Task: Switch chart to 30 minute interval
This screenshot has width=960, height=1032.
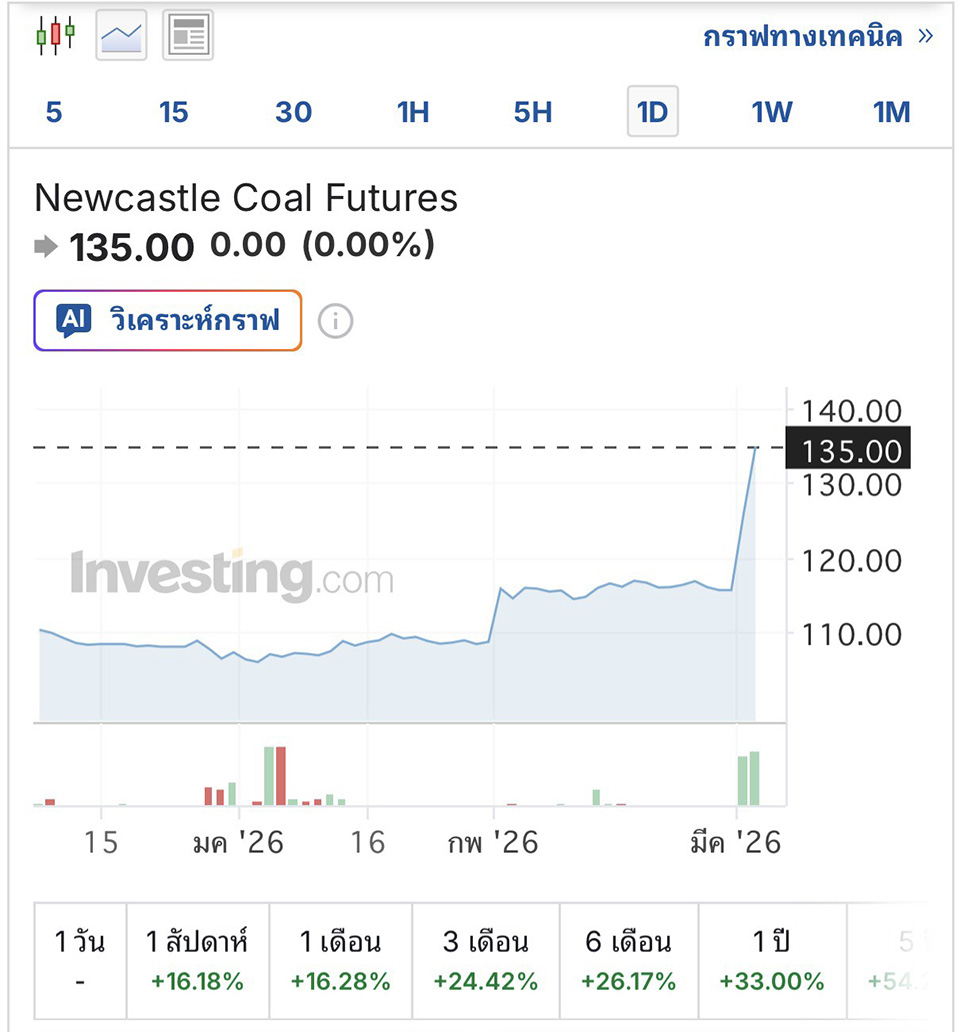Action: (293, 112)
